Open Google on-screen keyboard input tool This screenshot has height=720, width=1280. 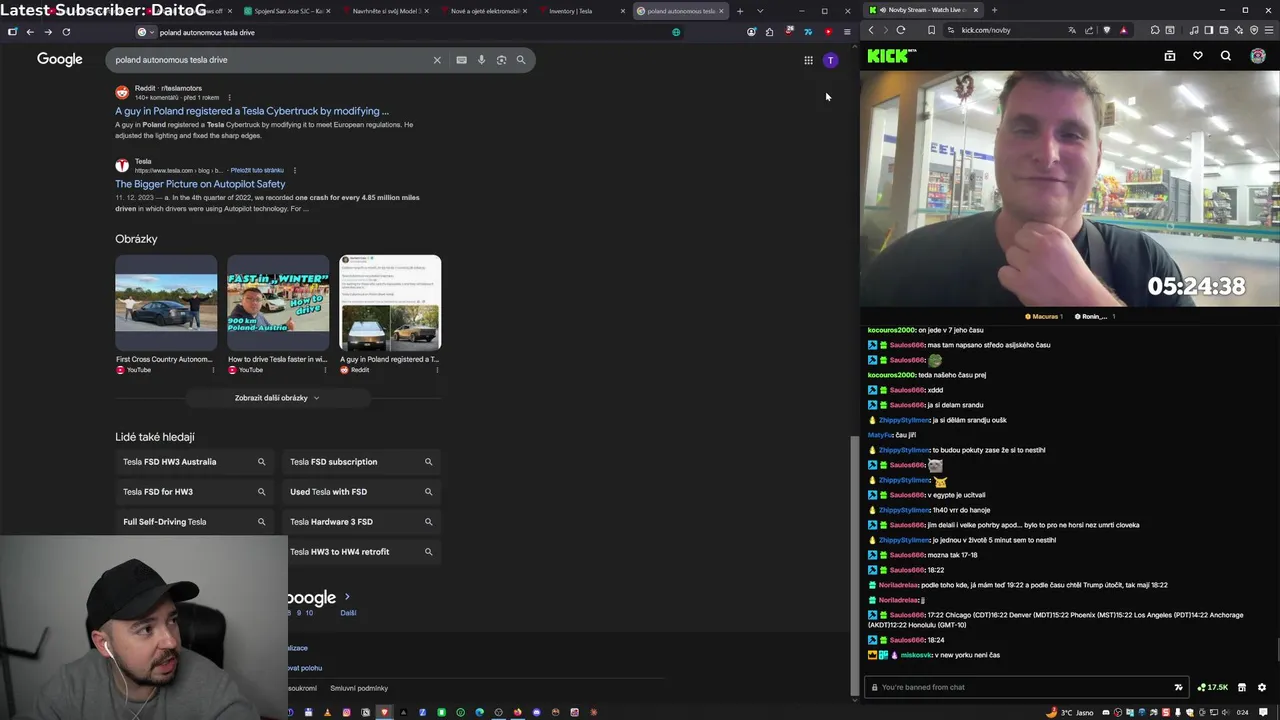(461, 60)
